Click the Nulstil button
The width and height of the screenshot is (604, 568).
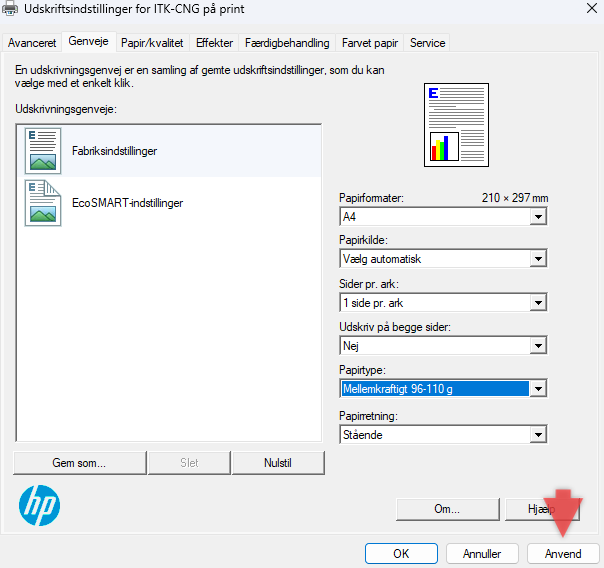pyautogui.click(x=278, y=463)
